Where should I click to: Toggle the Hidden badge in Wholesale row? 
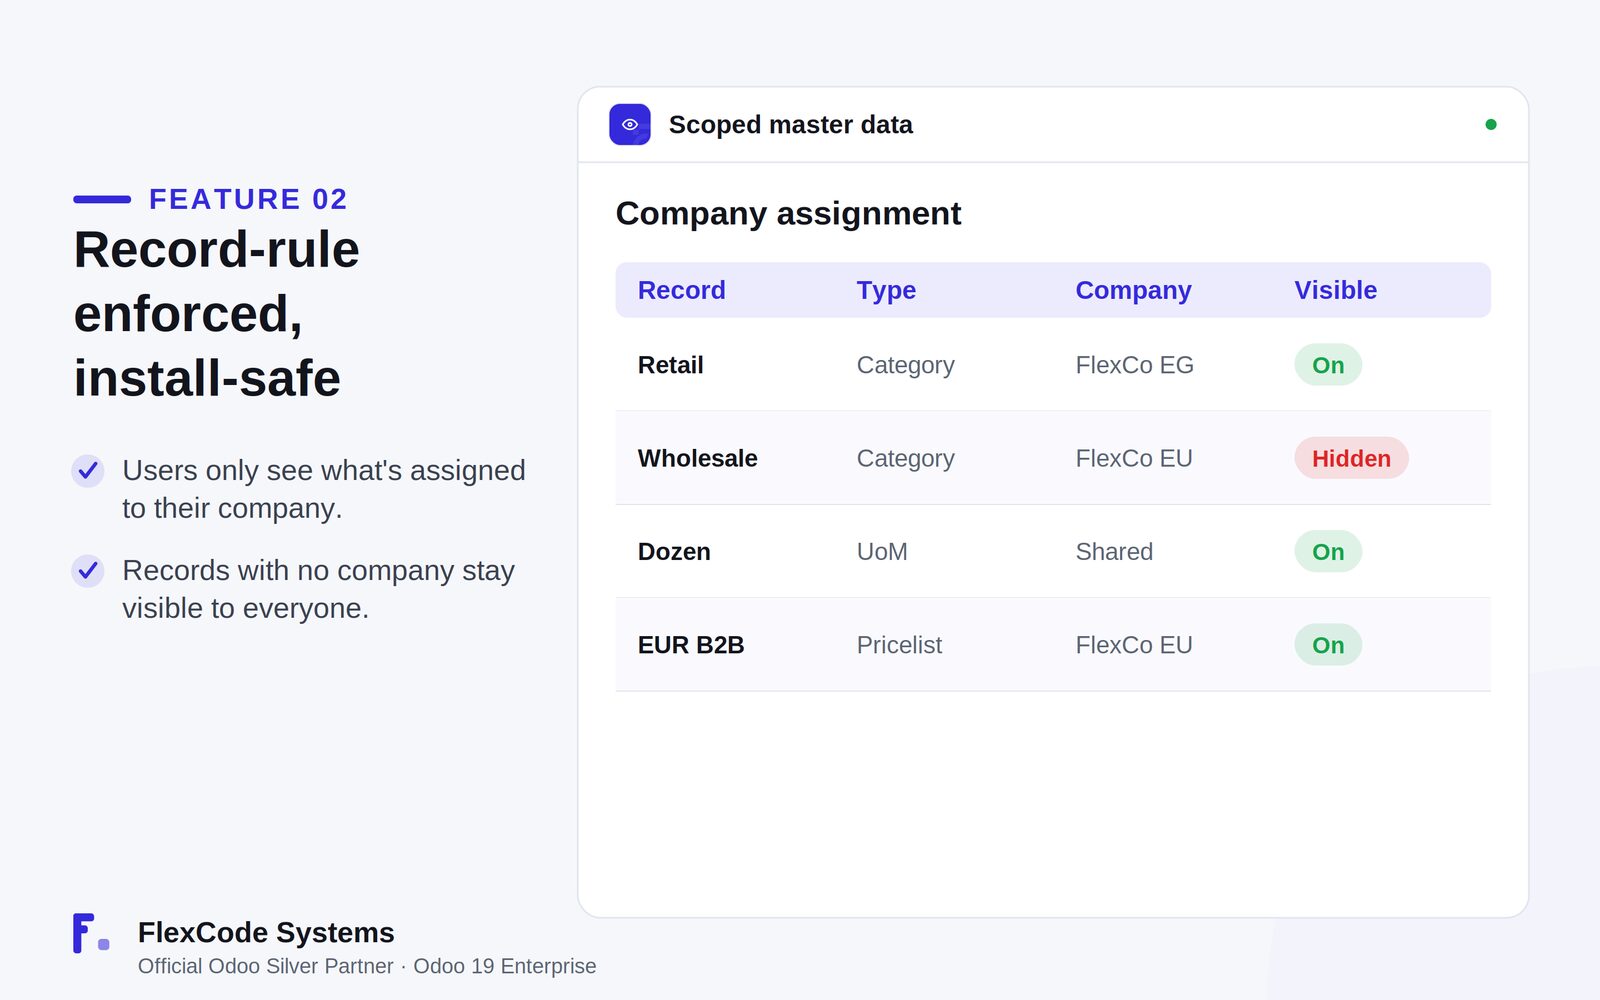coord(1351,458)
